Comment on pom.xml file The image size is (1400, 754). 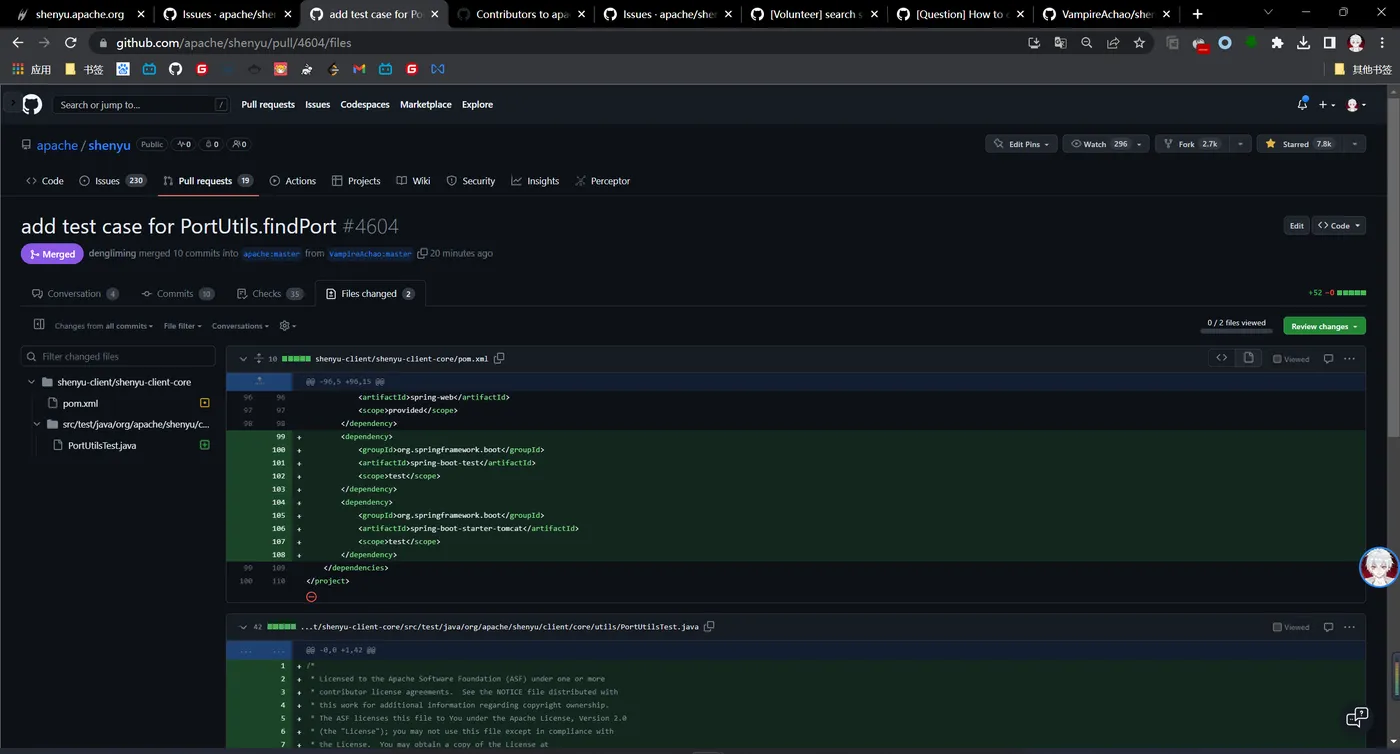pyautogui.click(x=1328, y=358)
